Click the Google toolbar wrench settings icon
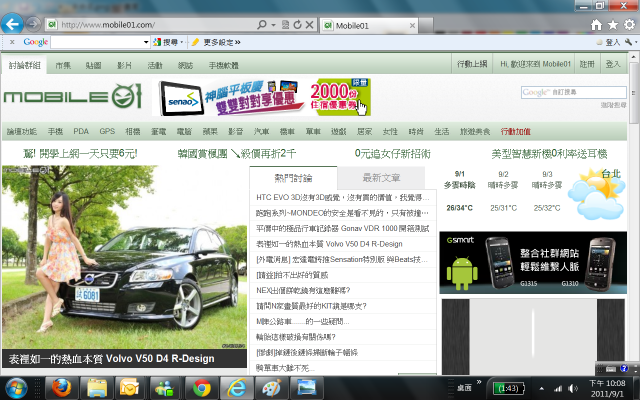The width and height of the screenshot is (640, 400). point(629,42)
